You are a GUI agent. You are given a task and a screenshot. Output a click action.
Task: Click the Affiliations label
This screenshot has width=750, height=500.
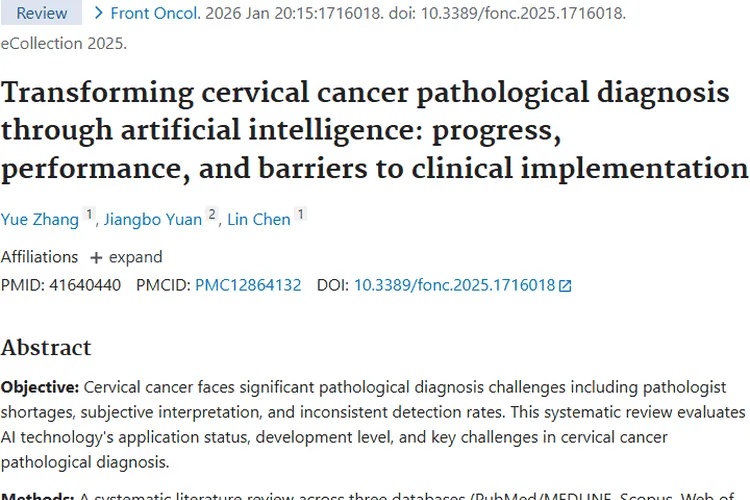click(39, 257)
